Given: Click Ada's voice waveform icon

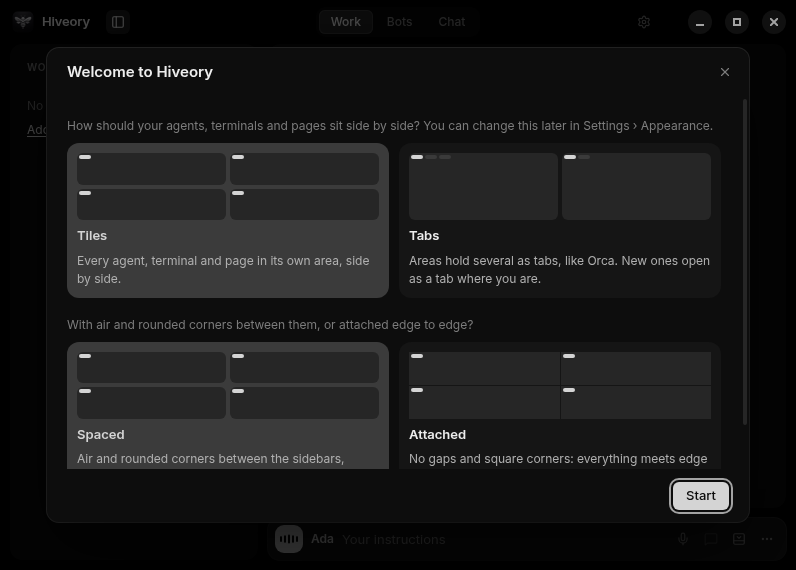Looking at the screenshot, I should pyautogui.click(x=289, y=539).
